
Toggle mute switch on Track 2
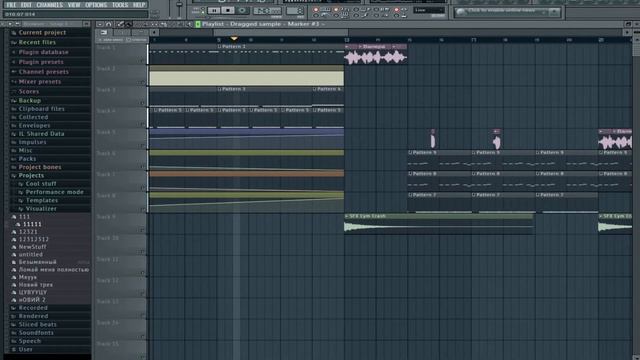(x=142, y=82)
